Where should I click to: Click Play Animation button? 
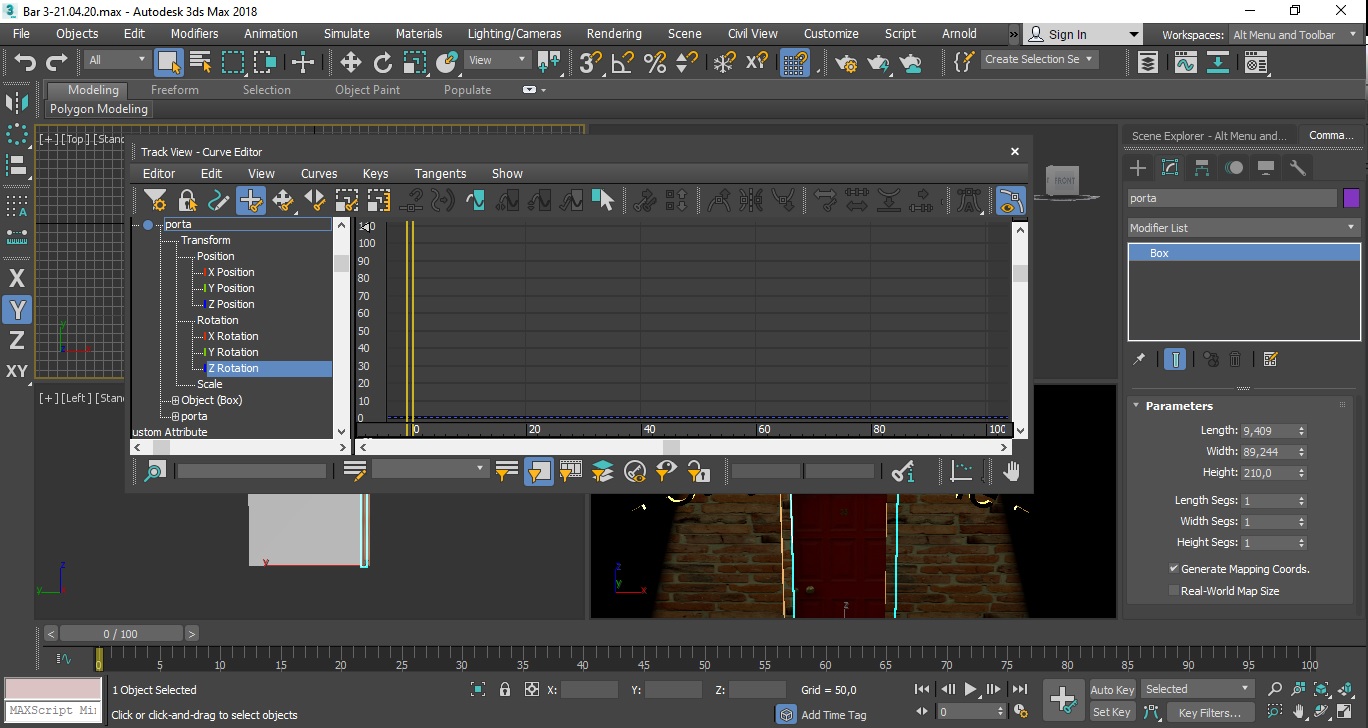(970, 689)
